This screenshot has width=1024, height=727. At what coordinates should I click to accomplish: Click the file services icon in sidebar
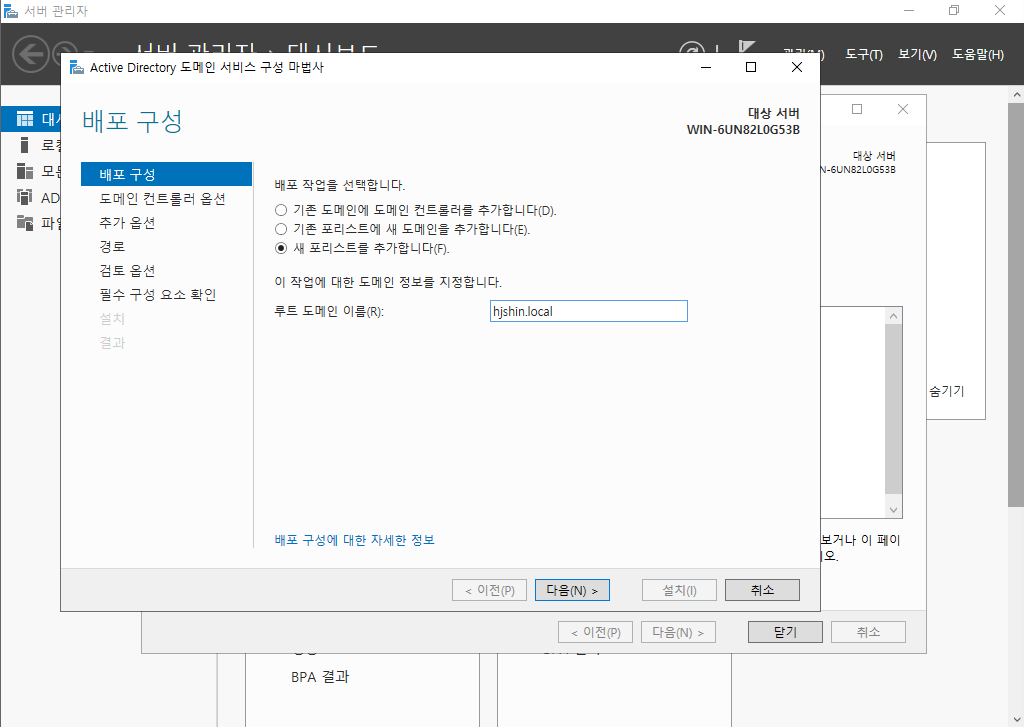tap(25, 223)
